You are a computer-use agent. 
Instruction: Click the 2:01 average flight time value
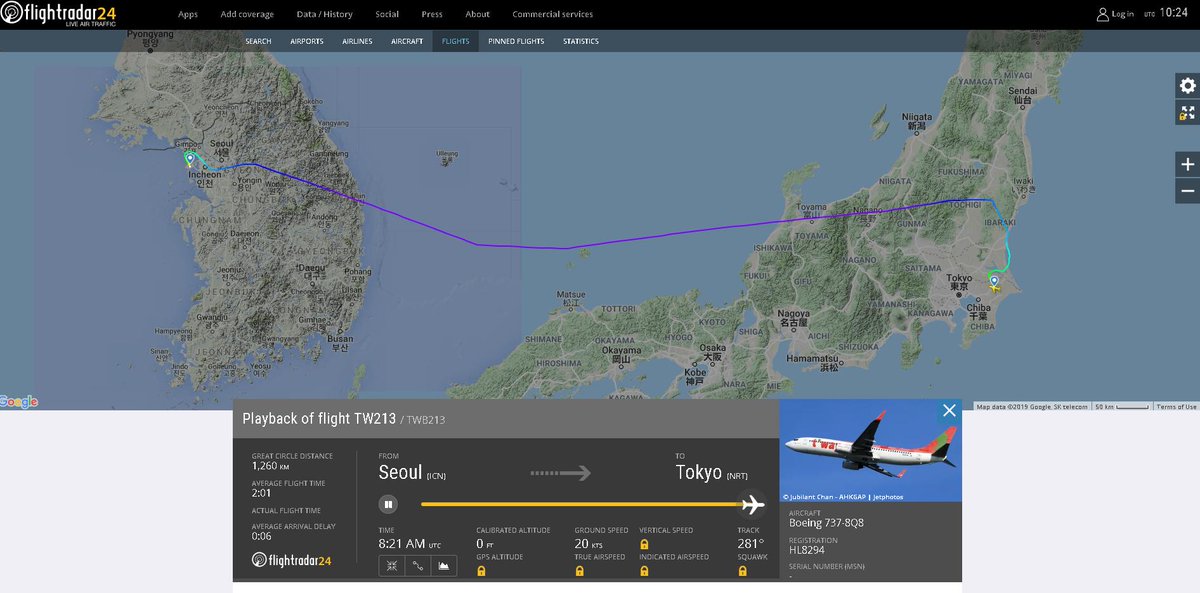pos(261,494)
